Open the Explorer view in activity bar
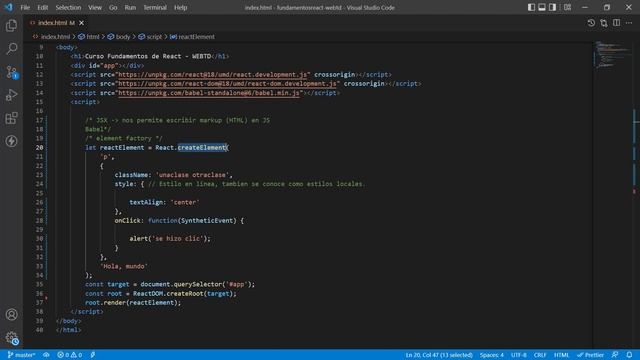640x360 pixels. point(11,26)
